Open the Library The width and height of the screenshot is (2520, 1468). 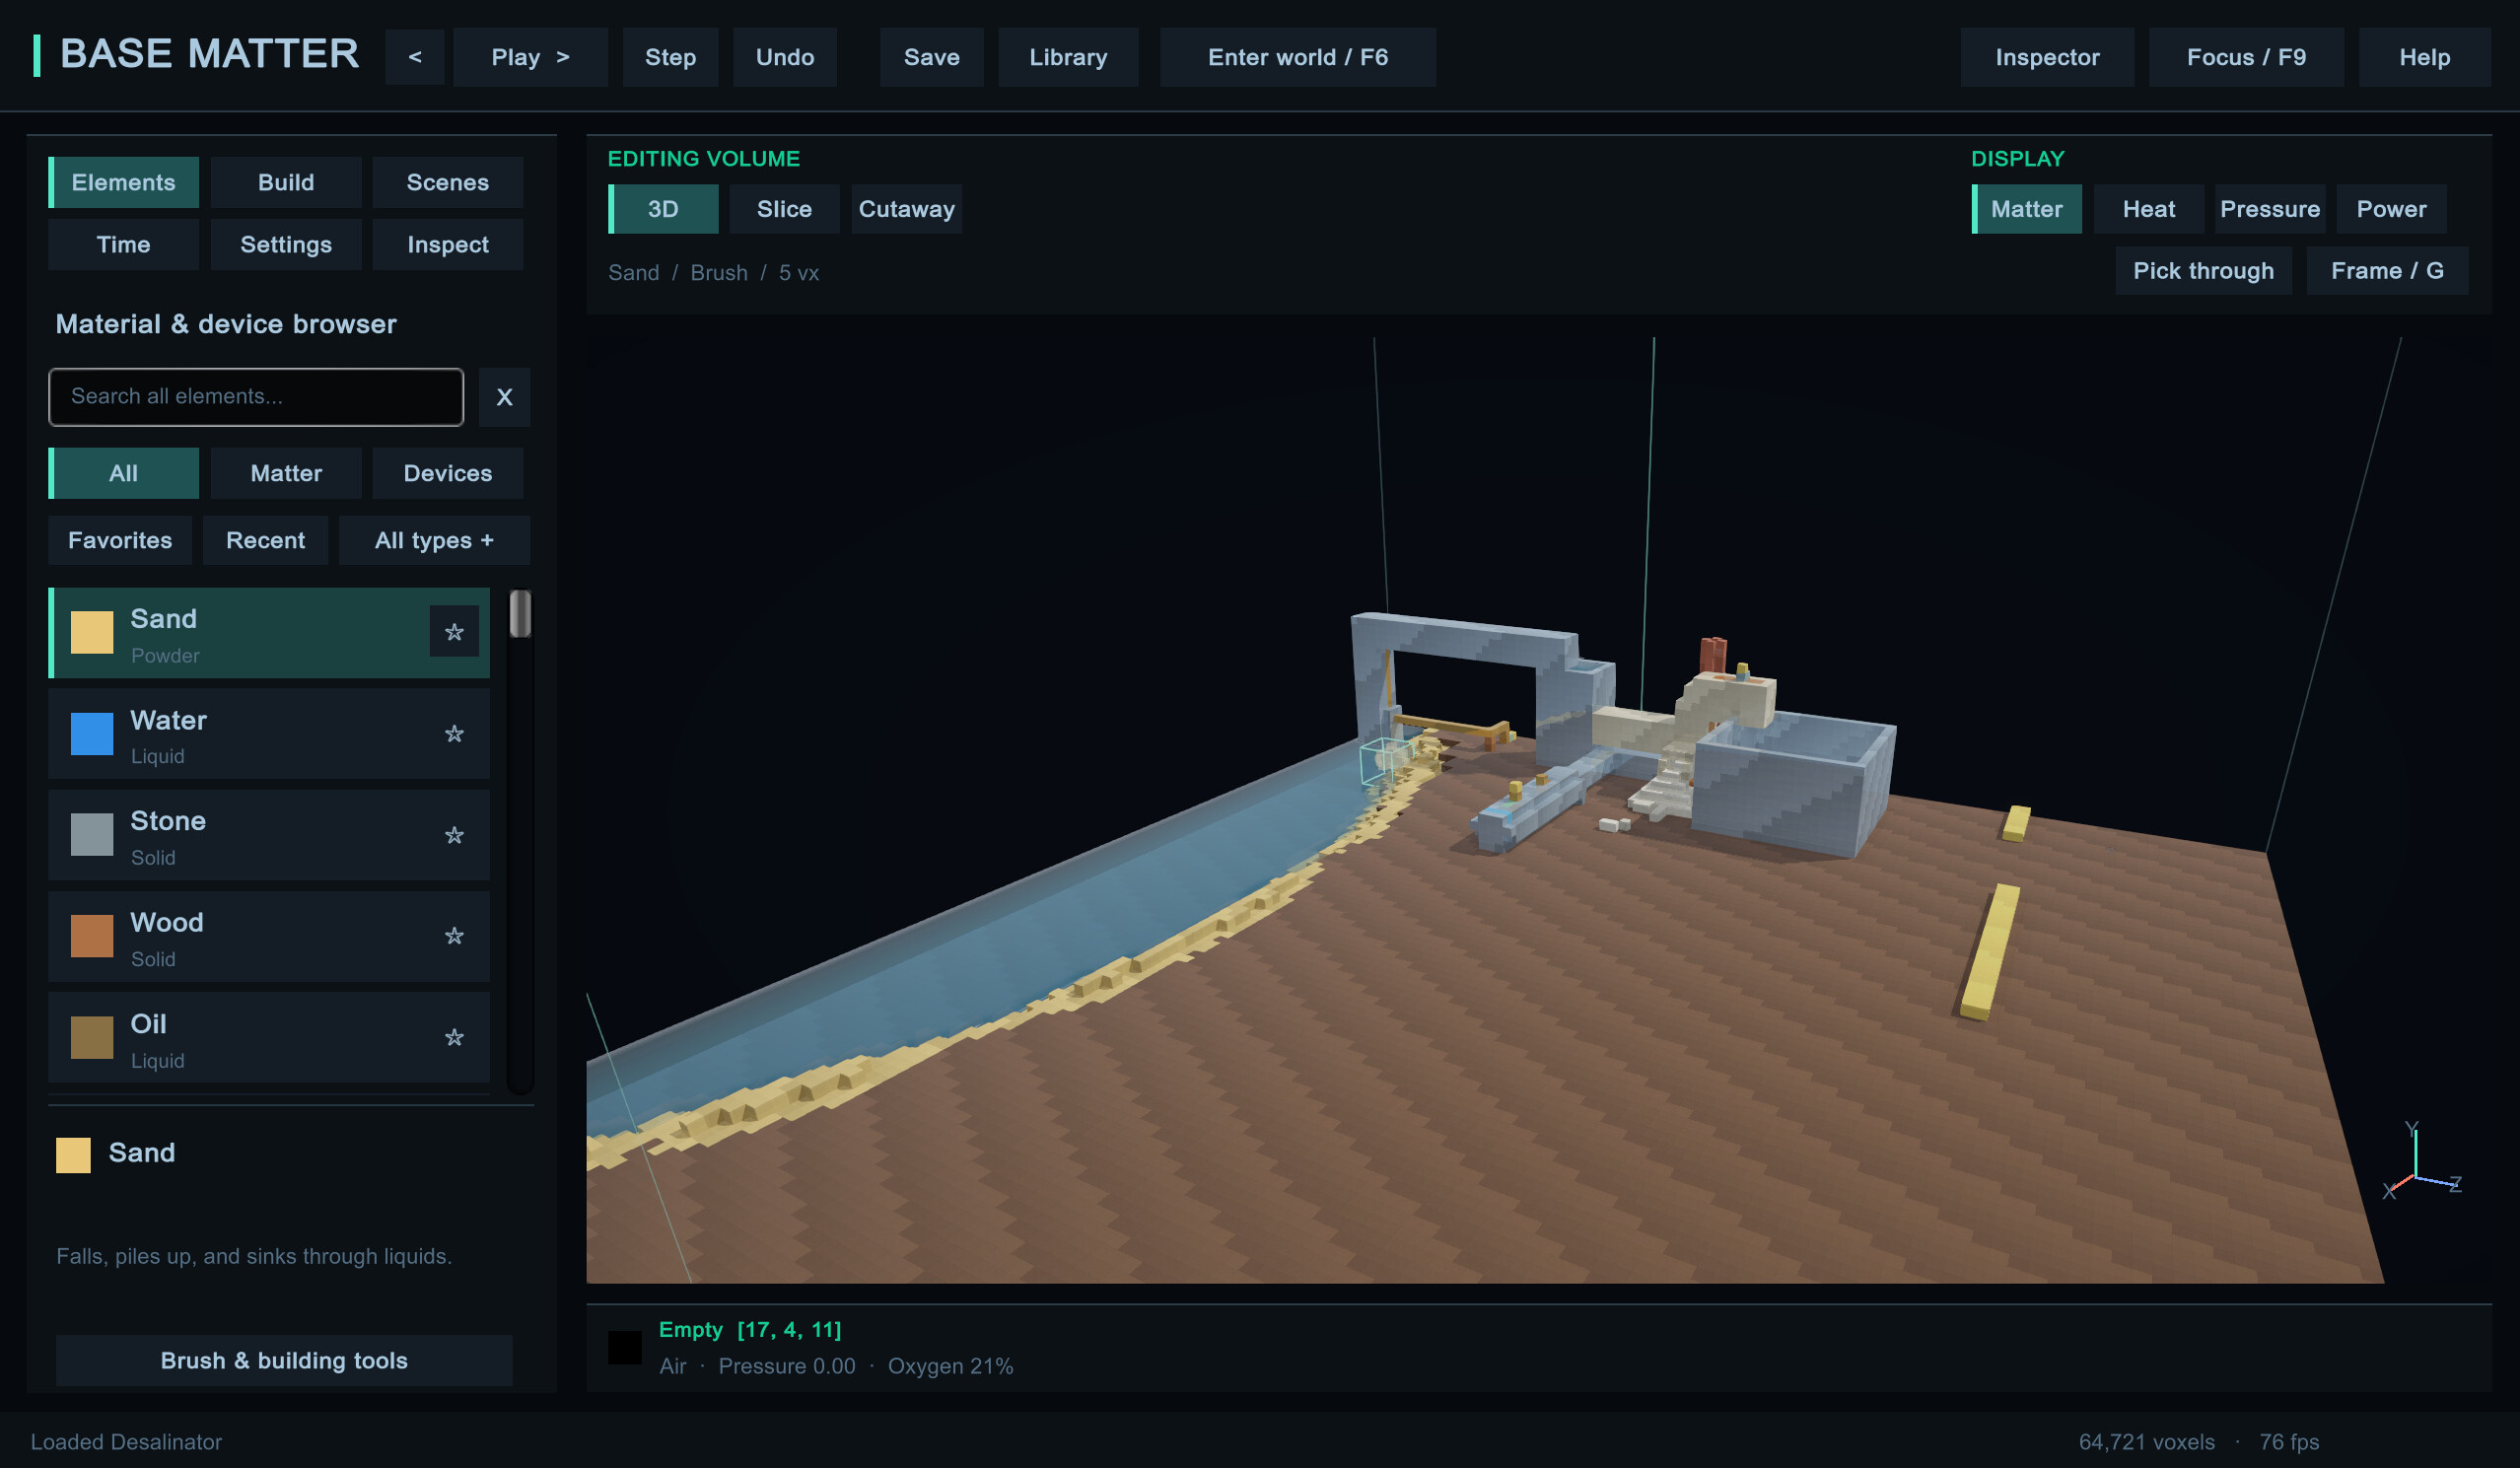[1068, 57]
